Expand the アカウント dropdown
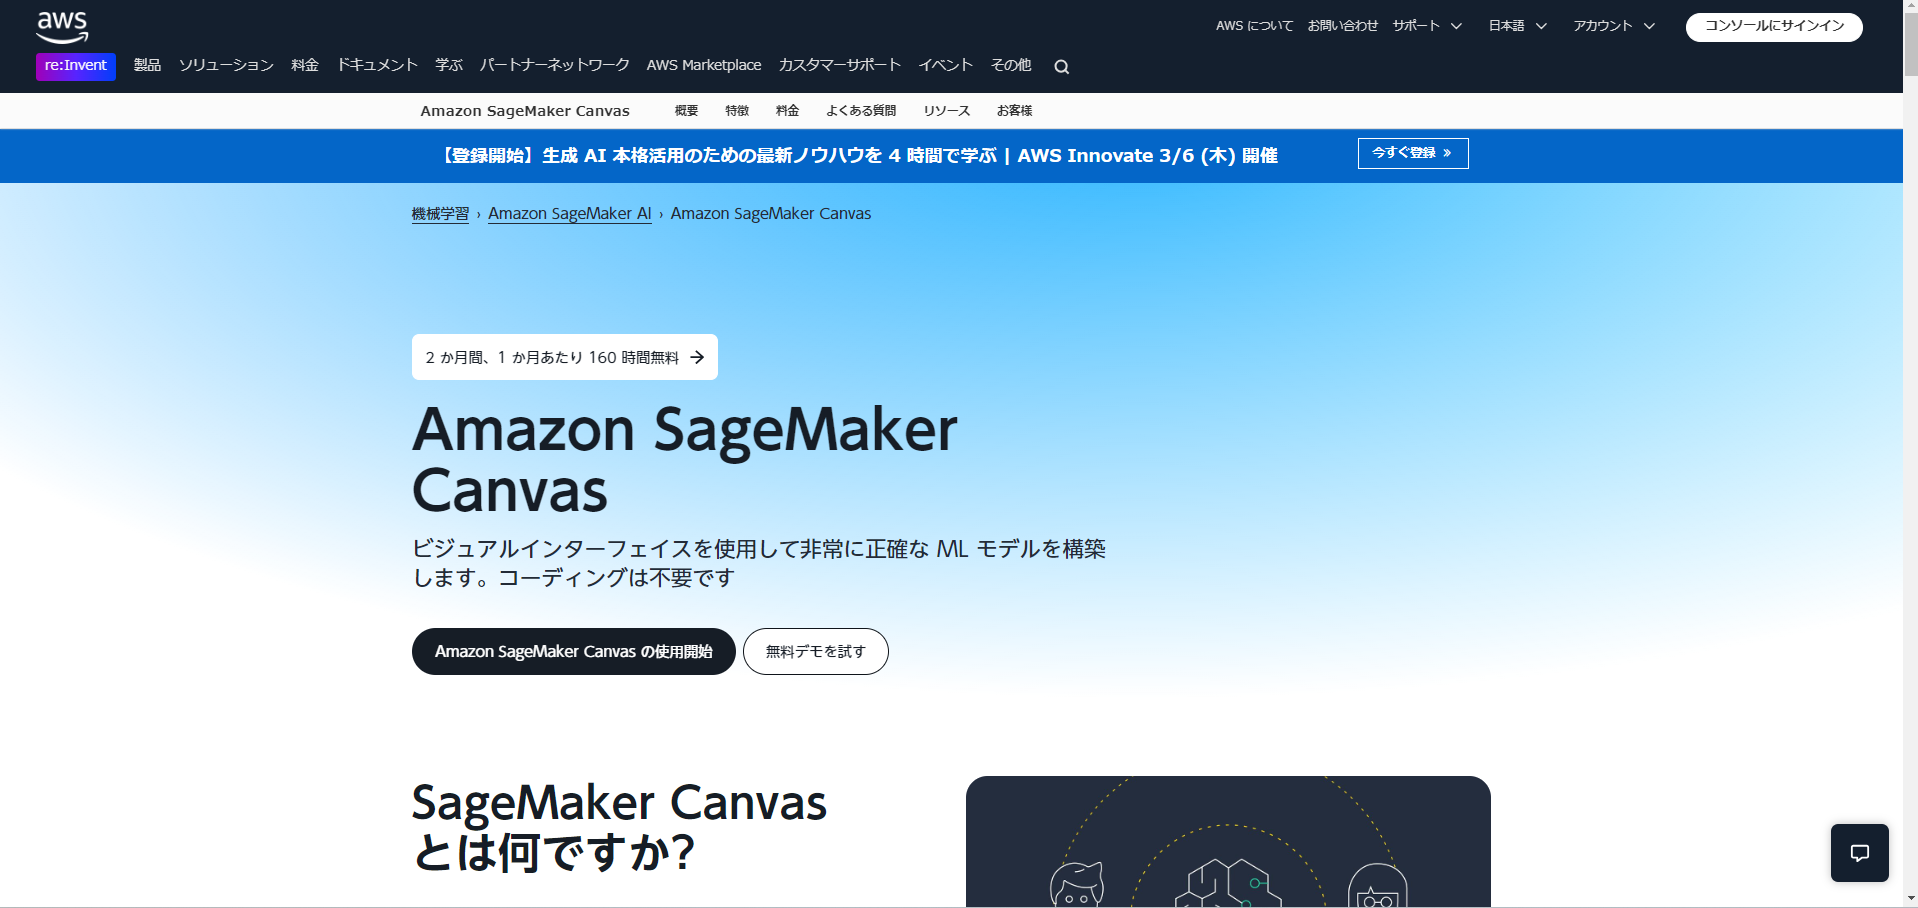 tap(1614, 26)
